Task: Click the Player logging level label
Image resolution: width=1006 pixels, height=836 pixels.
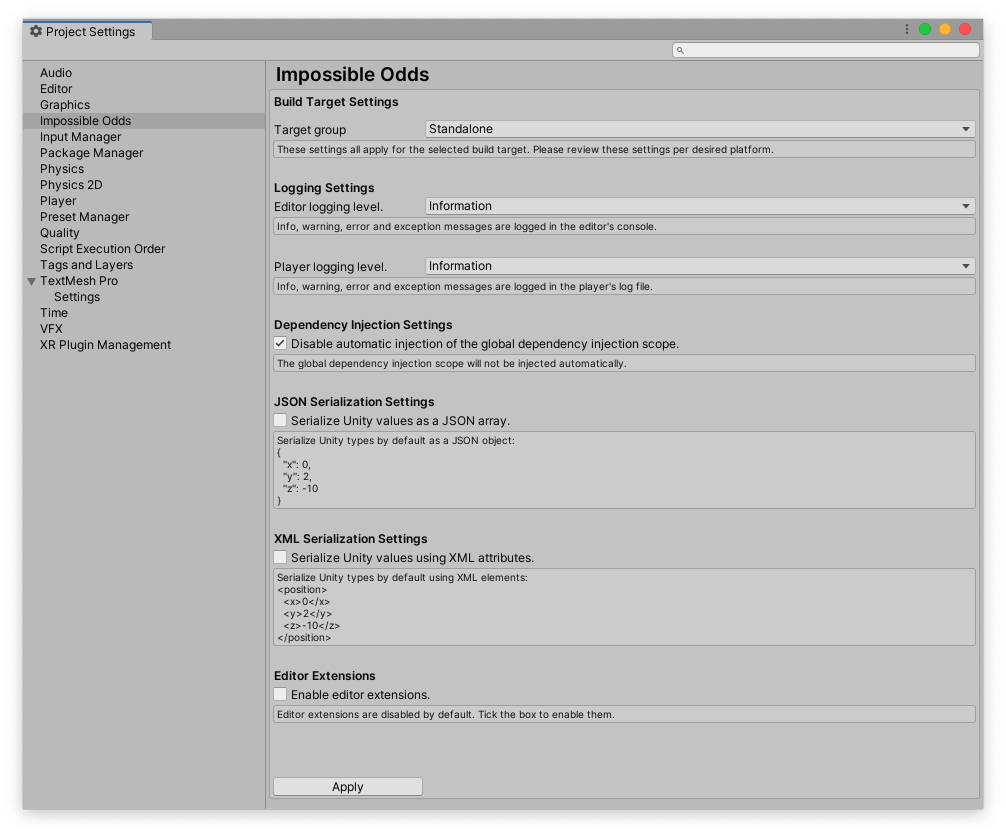Action: [x=330, y=266]
